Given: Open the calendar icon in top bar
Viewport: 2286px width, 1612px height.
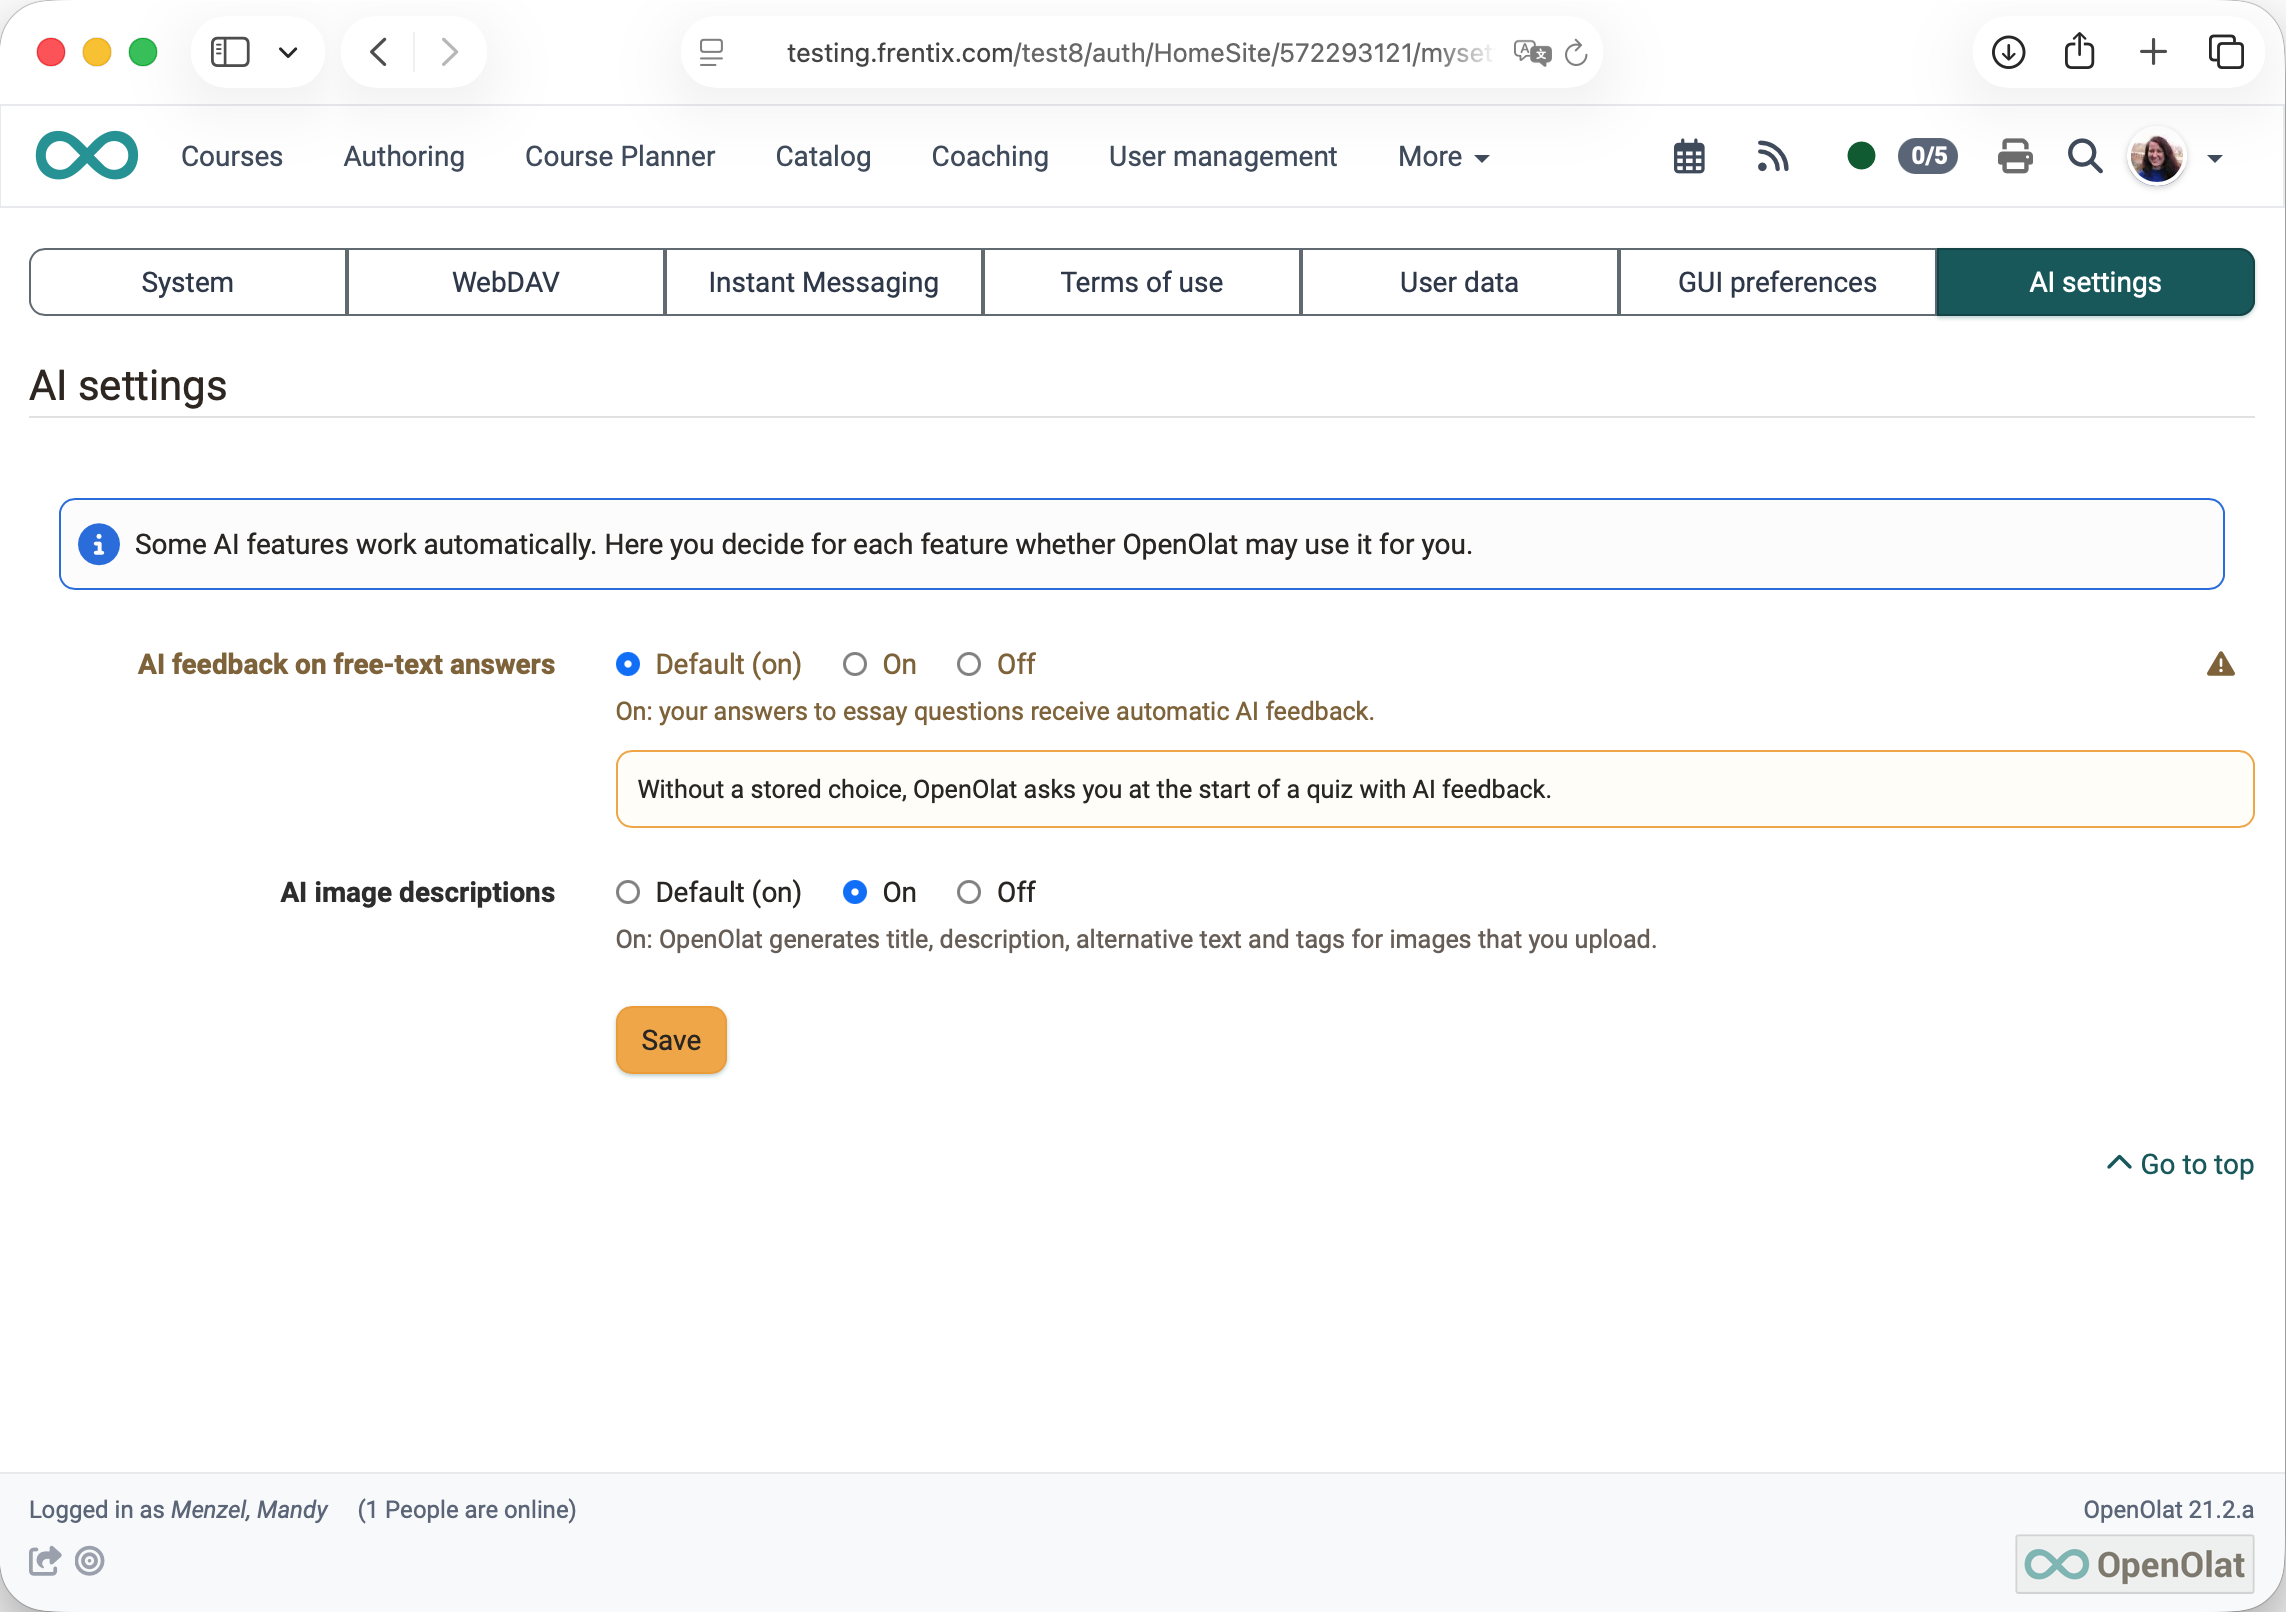Looking at the screenshot, I should pos(1689,157).
